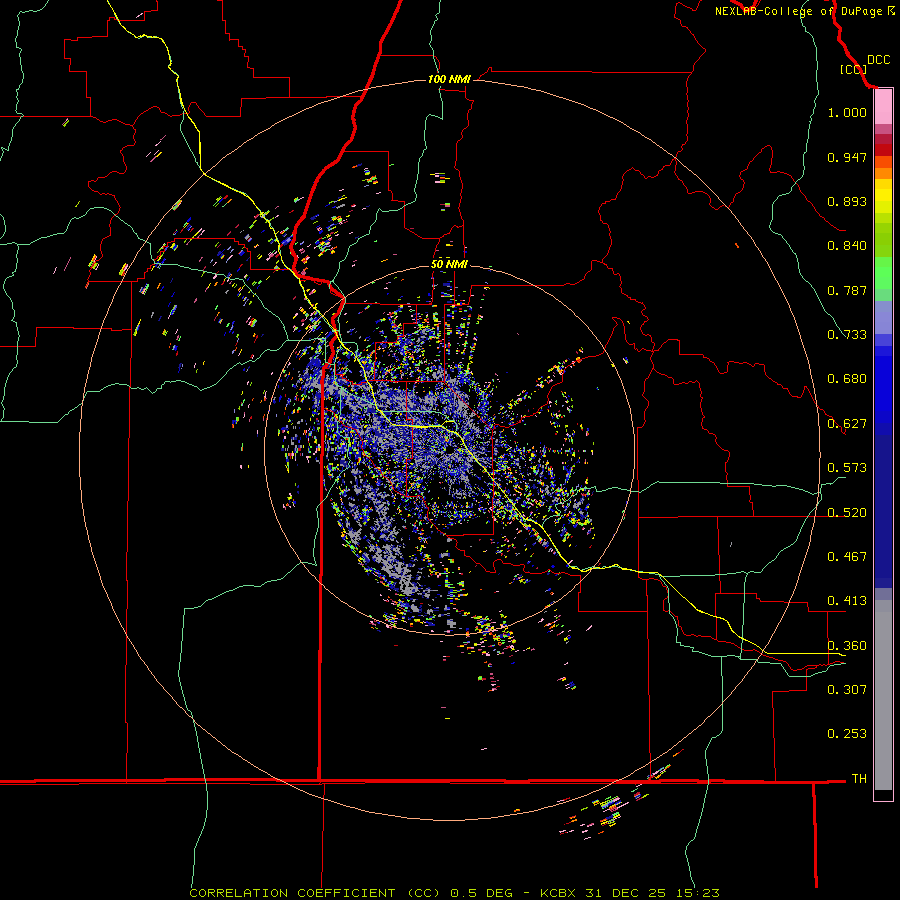The image size is (900, 900).
Task: Click the 50 NMI range ring label
Action: (449, 264)
